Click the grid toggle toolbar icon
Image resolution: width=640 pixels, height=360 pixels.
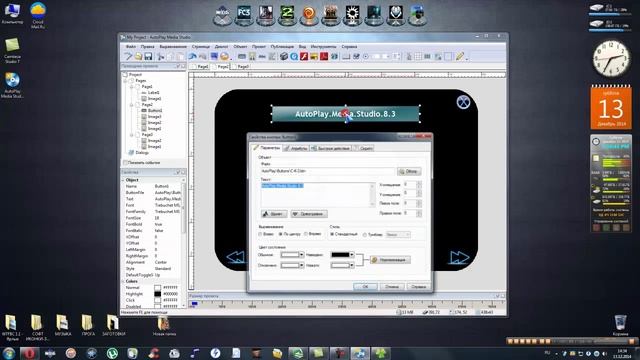coord(418,56)
